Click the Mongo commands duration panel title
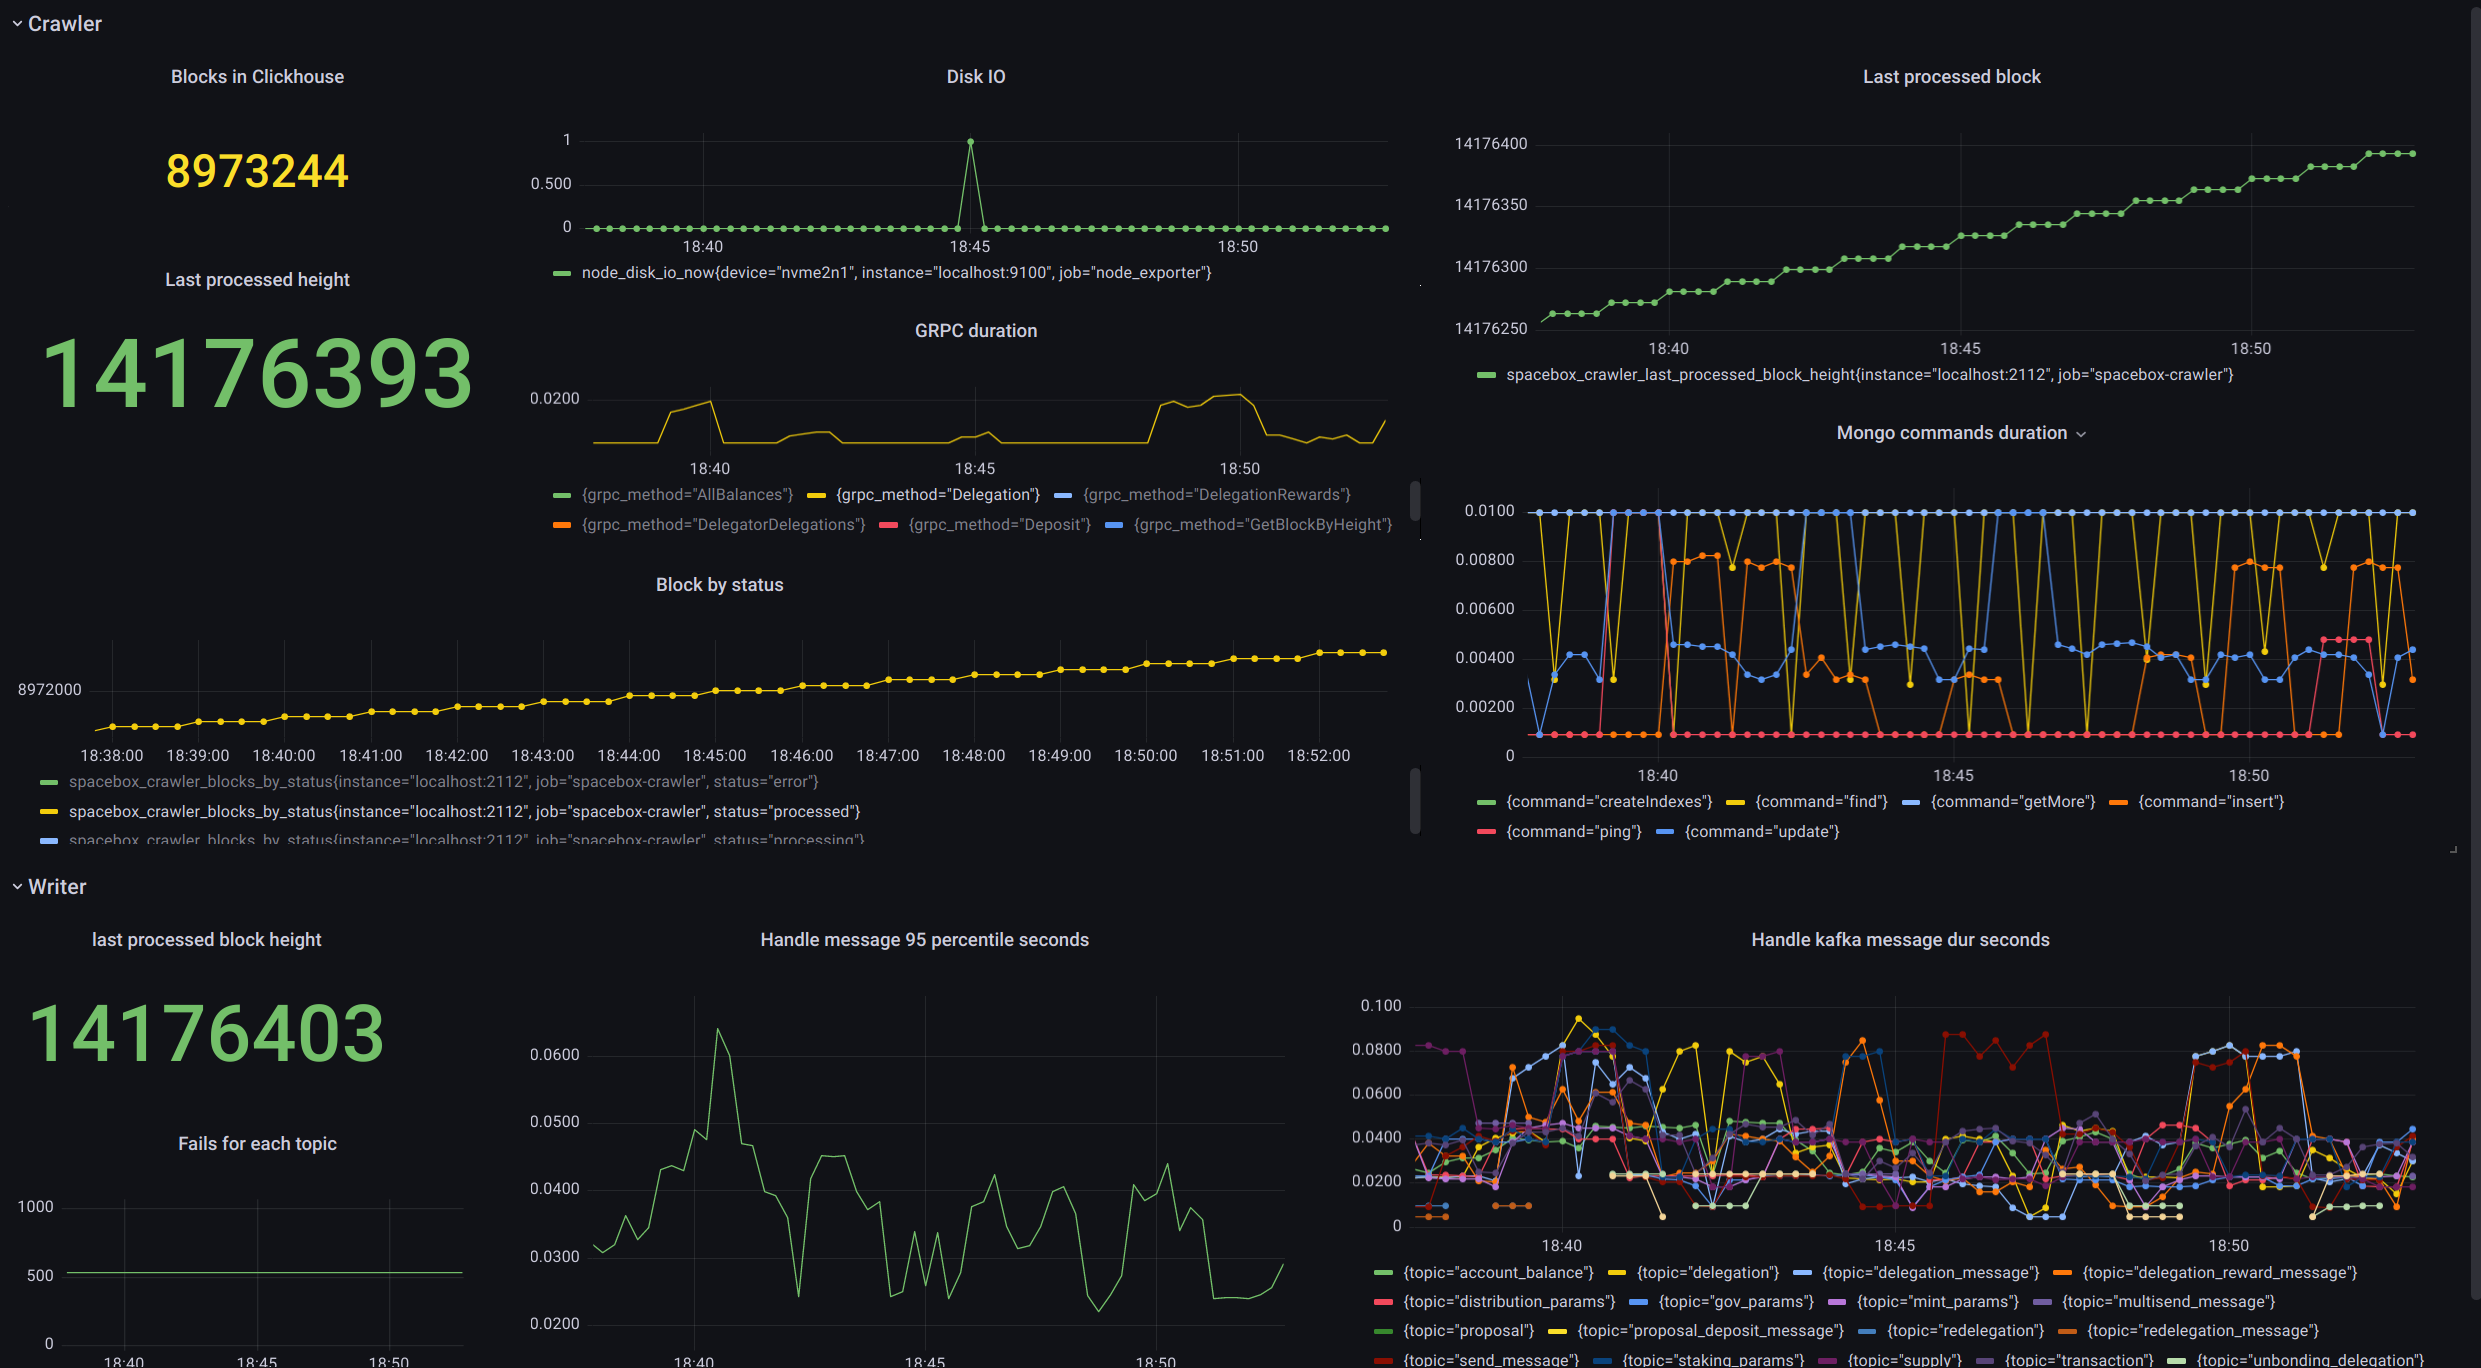 [x=1950, y=433]
